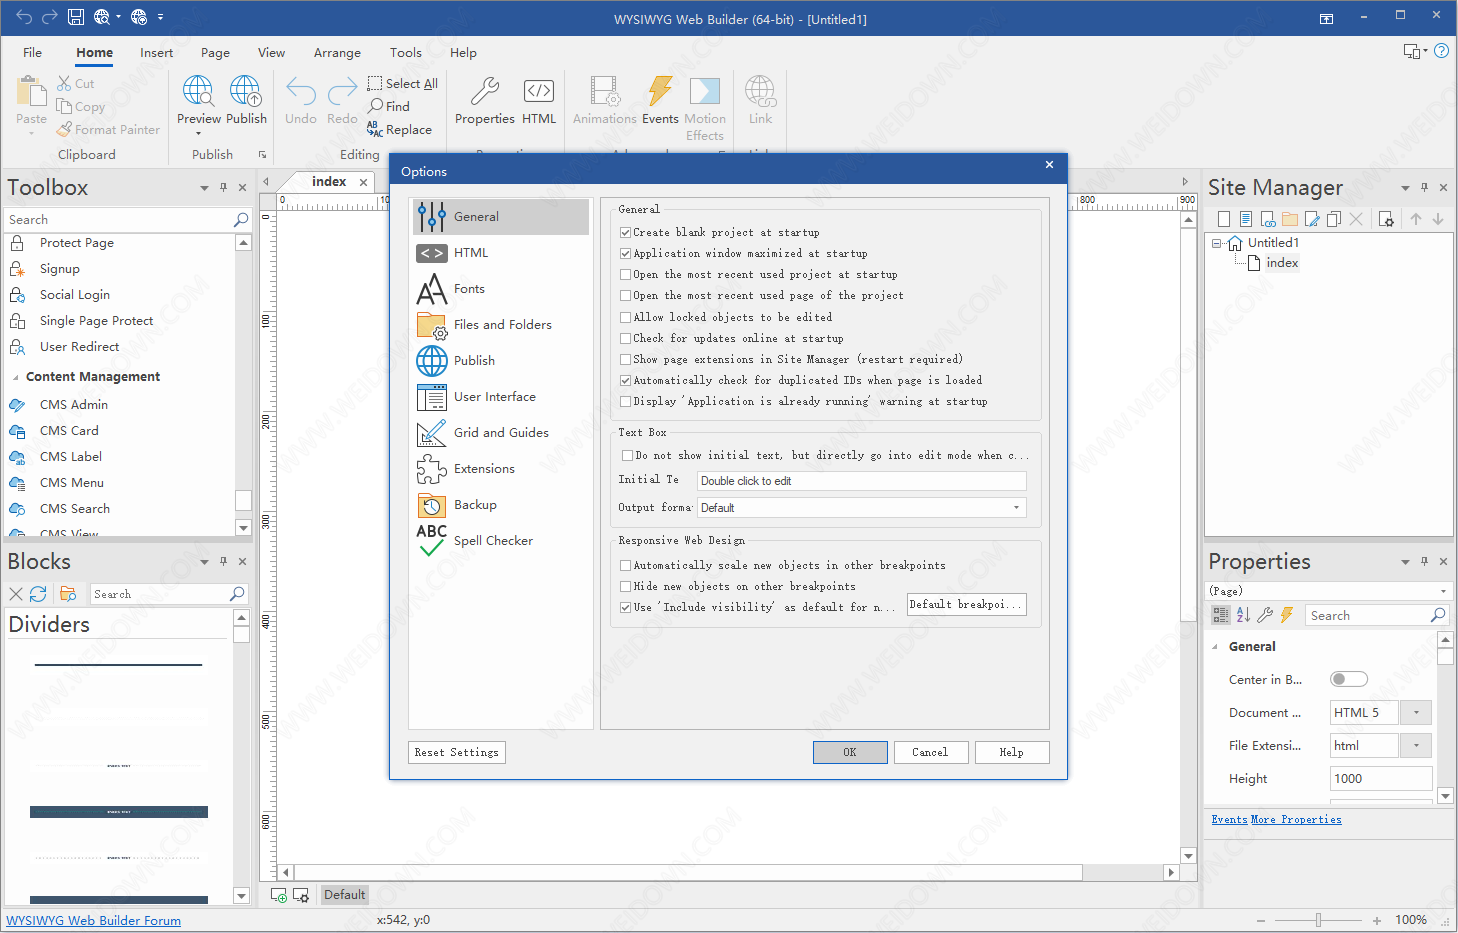Open Files and Folders options
Viewport: 1458px width, 933px height.
[502, 325]
